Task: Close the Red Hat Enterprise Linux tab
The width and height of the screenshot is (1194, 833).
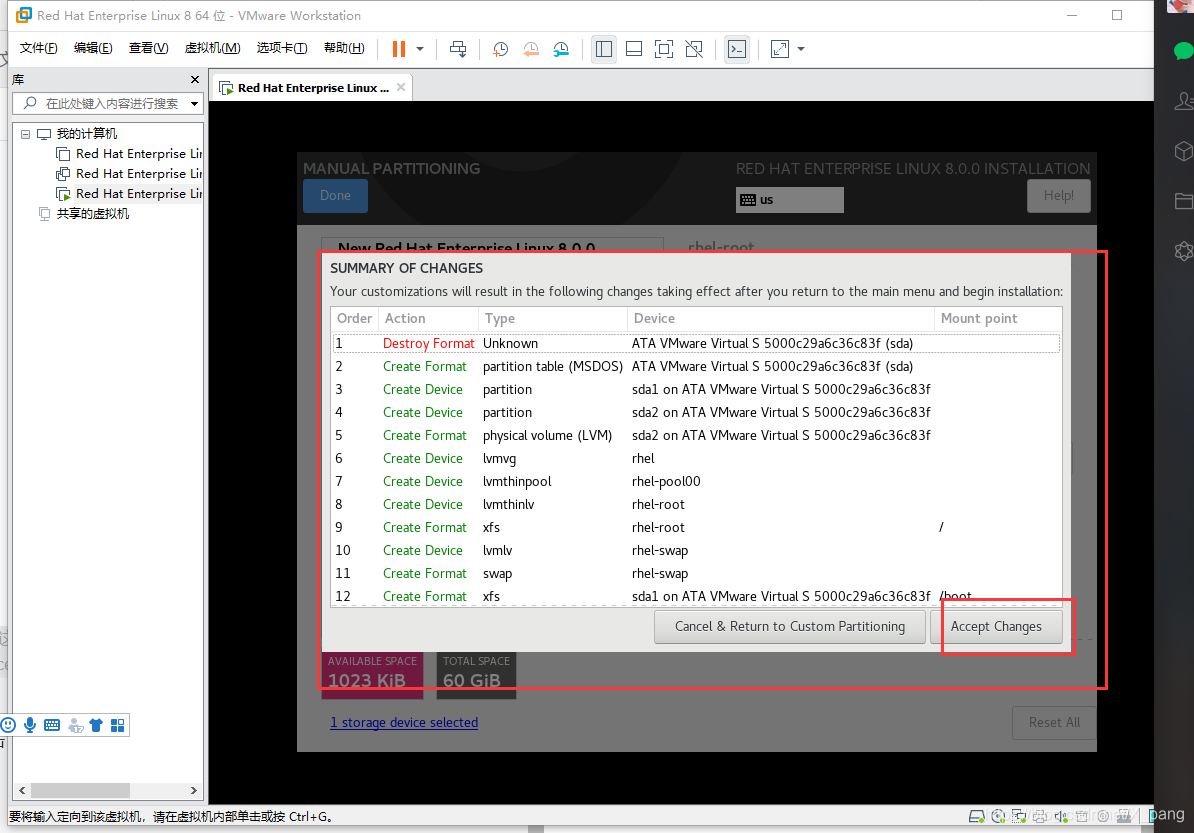Action: pos(401,87)
